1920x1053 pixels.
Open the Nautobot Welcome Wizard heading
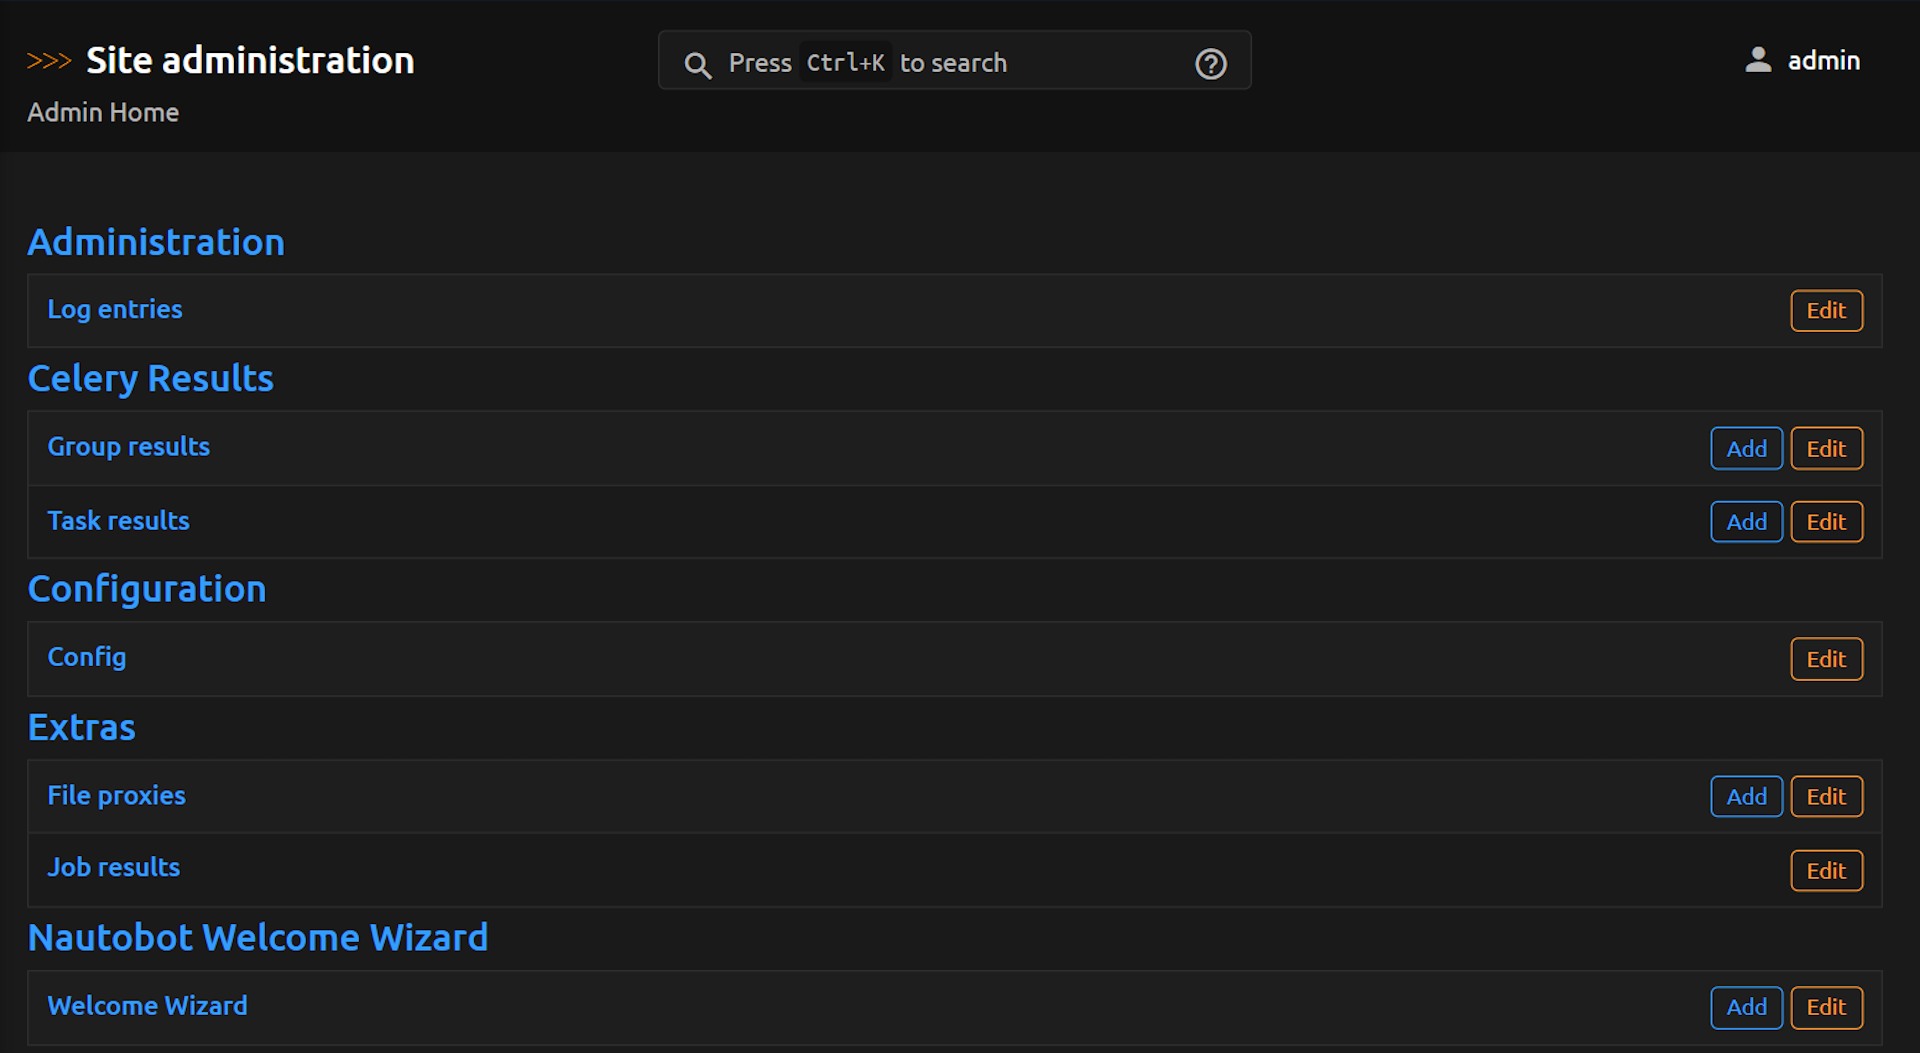pos(258,937)
